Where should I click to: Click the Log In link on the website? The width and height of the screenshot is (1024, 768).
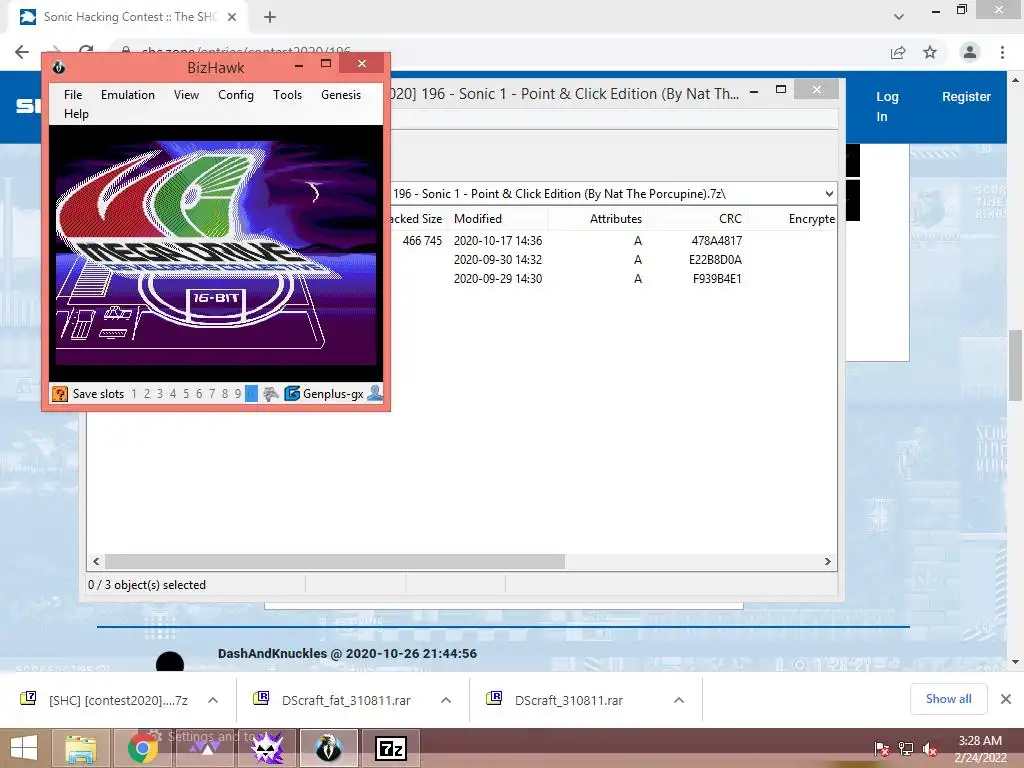887,106
